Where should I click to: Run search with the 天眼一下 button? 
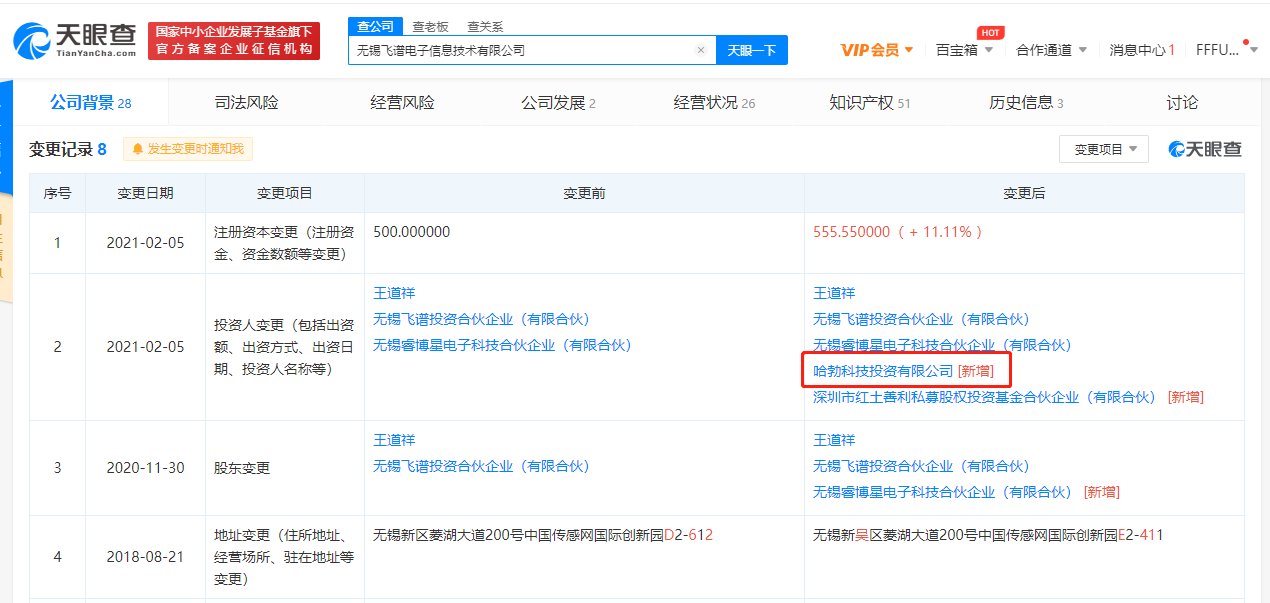click(752, 50)
